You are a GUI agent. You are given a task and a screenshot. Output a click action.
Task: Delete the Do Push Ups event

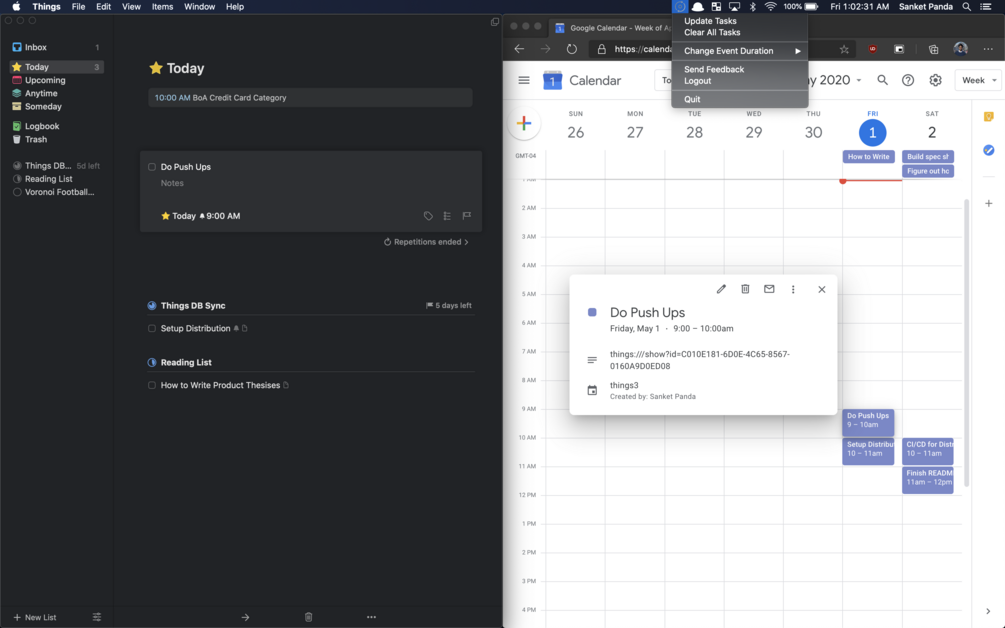tap(745, 290)
